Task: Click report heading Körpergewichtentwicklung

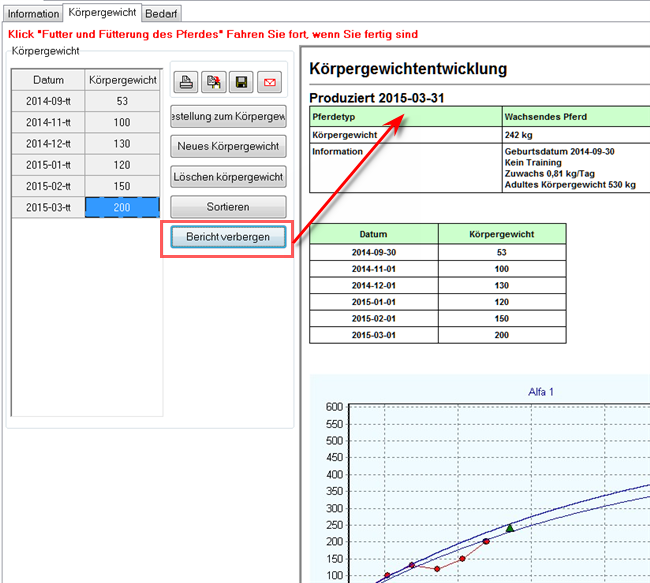Action: click(x=408, y=69)
